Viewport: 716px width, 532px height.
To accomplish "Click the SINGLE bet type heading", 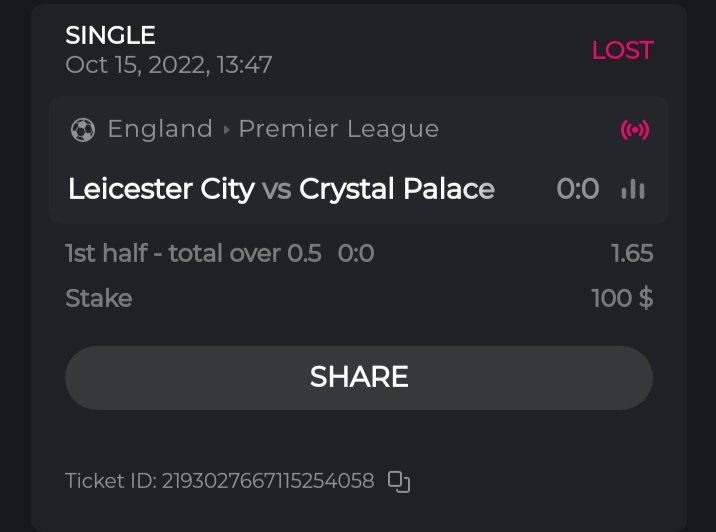I will tap(110, 36).
